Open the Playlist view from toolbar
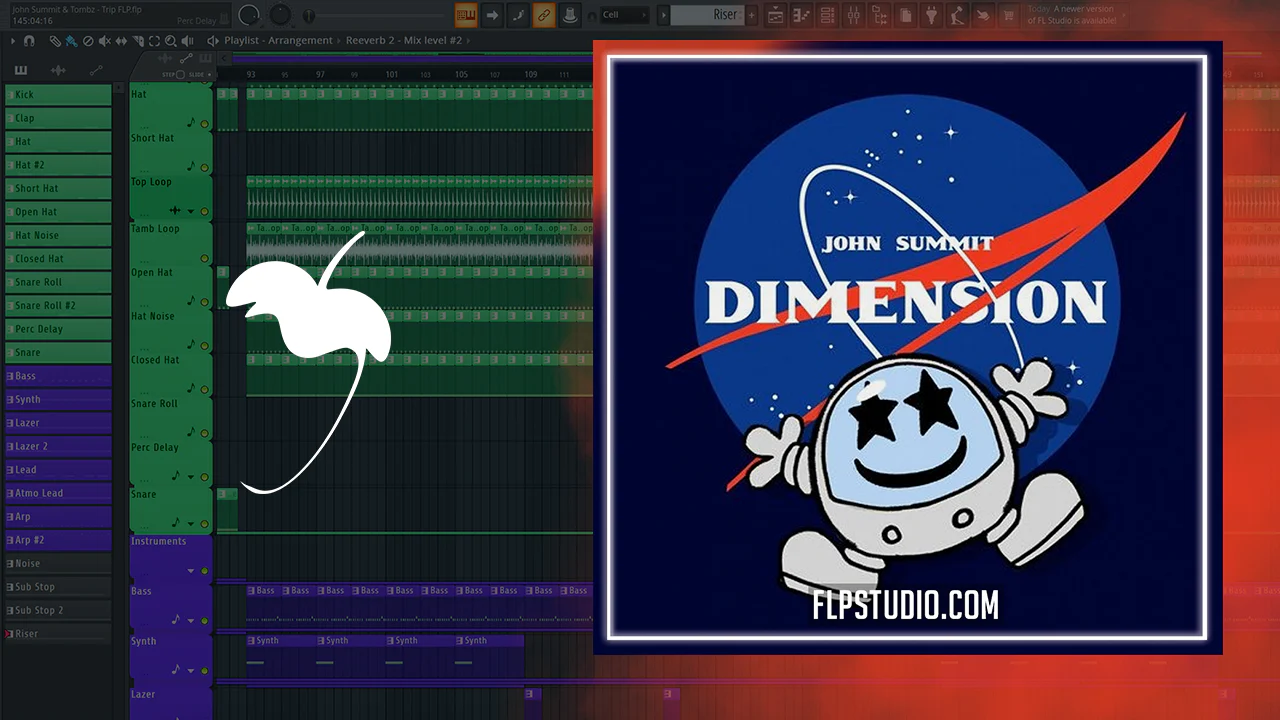 pyautogui.click(x=776, y=15)
